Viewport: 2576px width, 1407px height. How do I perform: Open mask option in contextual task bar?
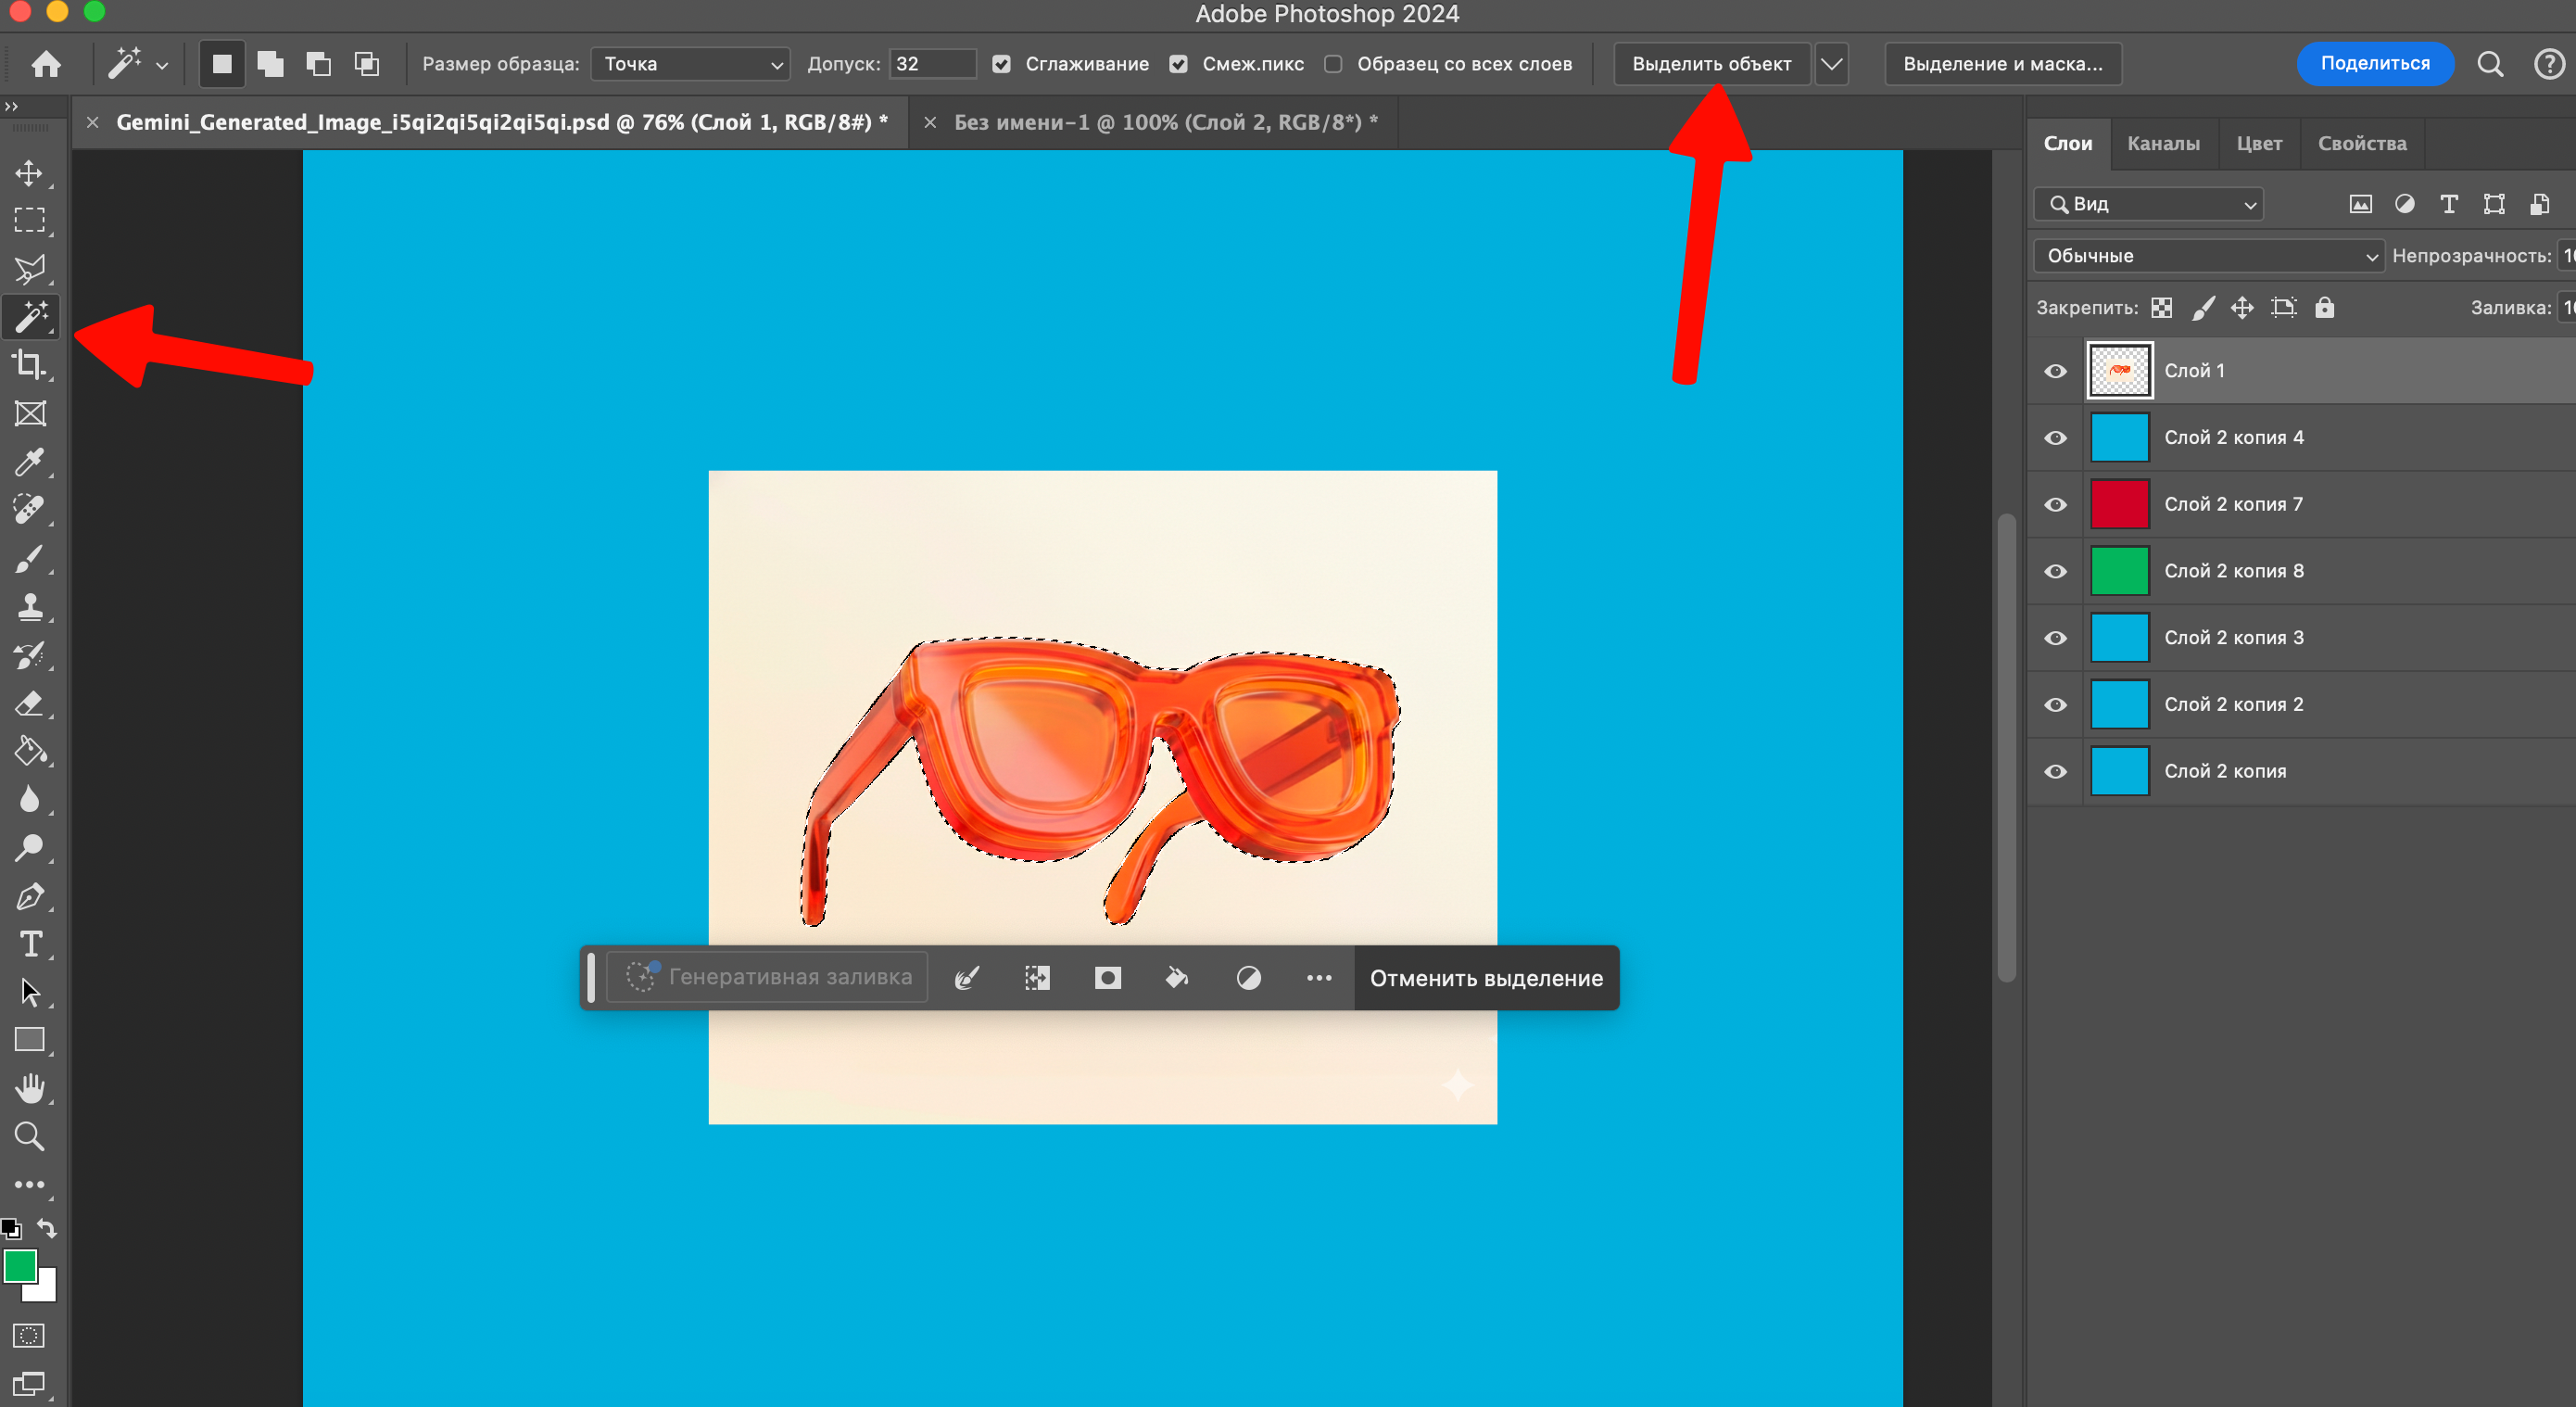(x=1106, y=978)
